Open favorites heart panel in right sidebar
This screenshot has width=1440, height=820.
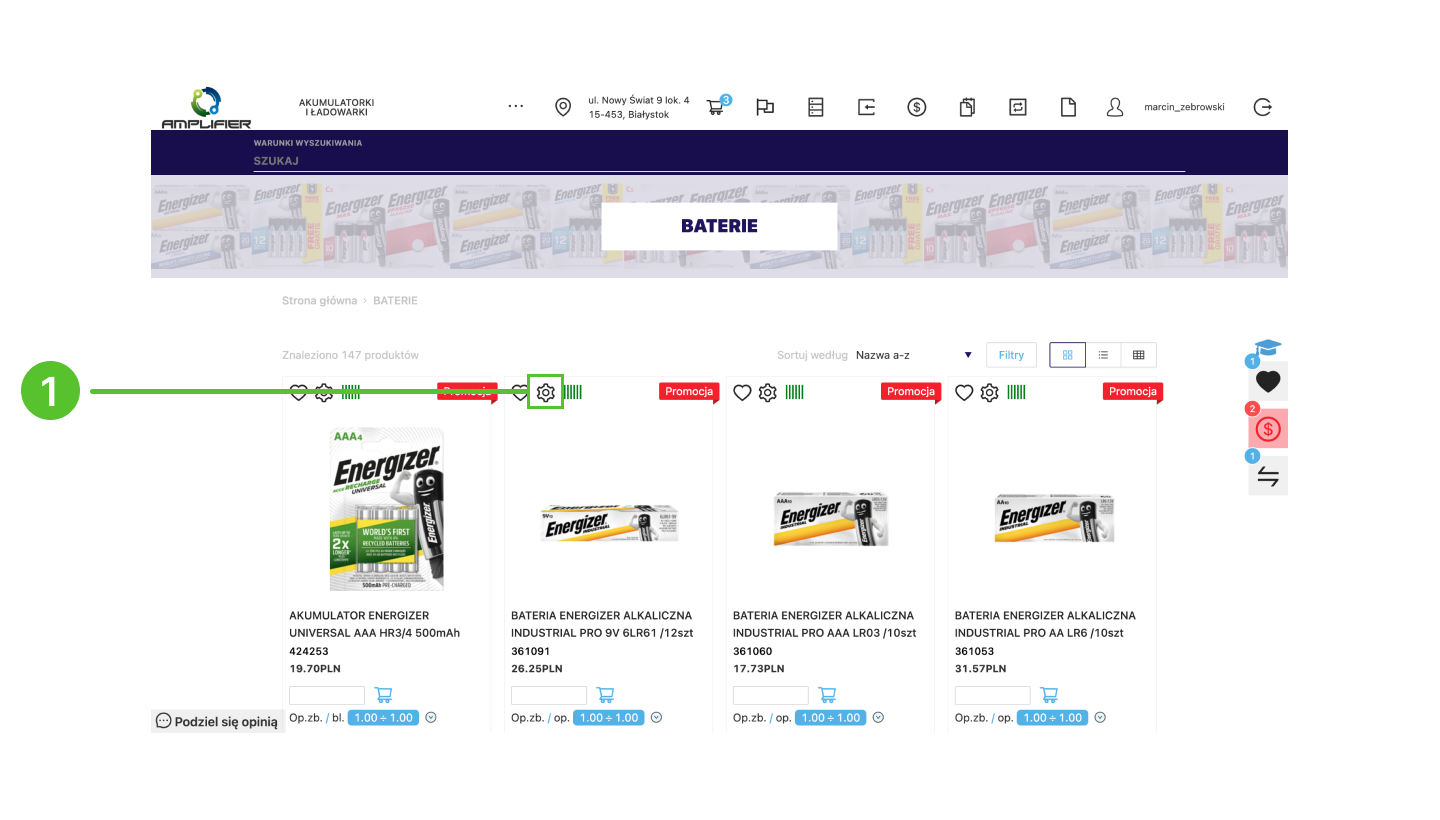pos(1268,381)
